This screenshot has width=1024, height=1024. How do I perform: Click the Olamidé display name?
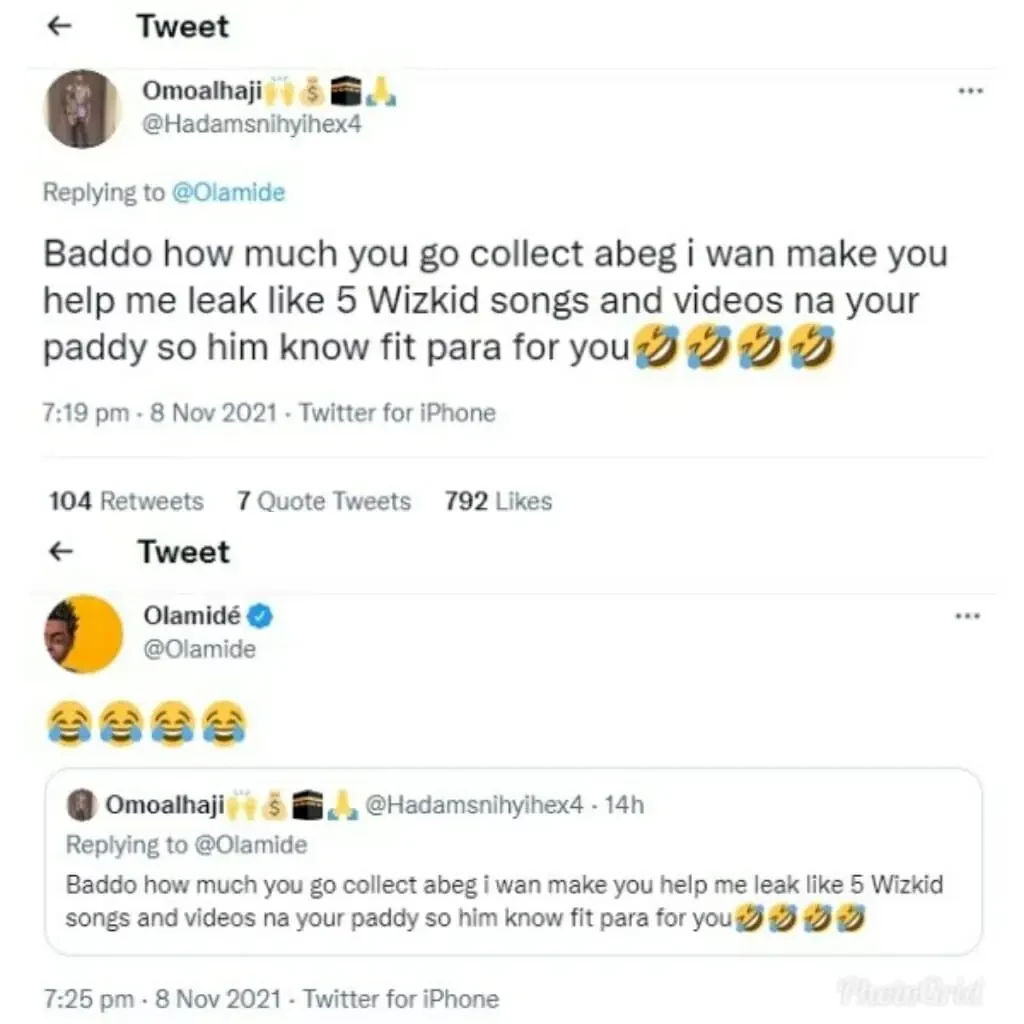tap(191, 616)
